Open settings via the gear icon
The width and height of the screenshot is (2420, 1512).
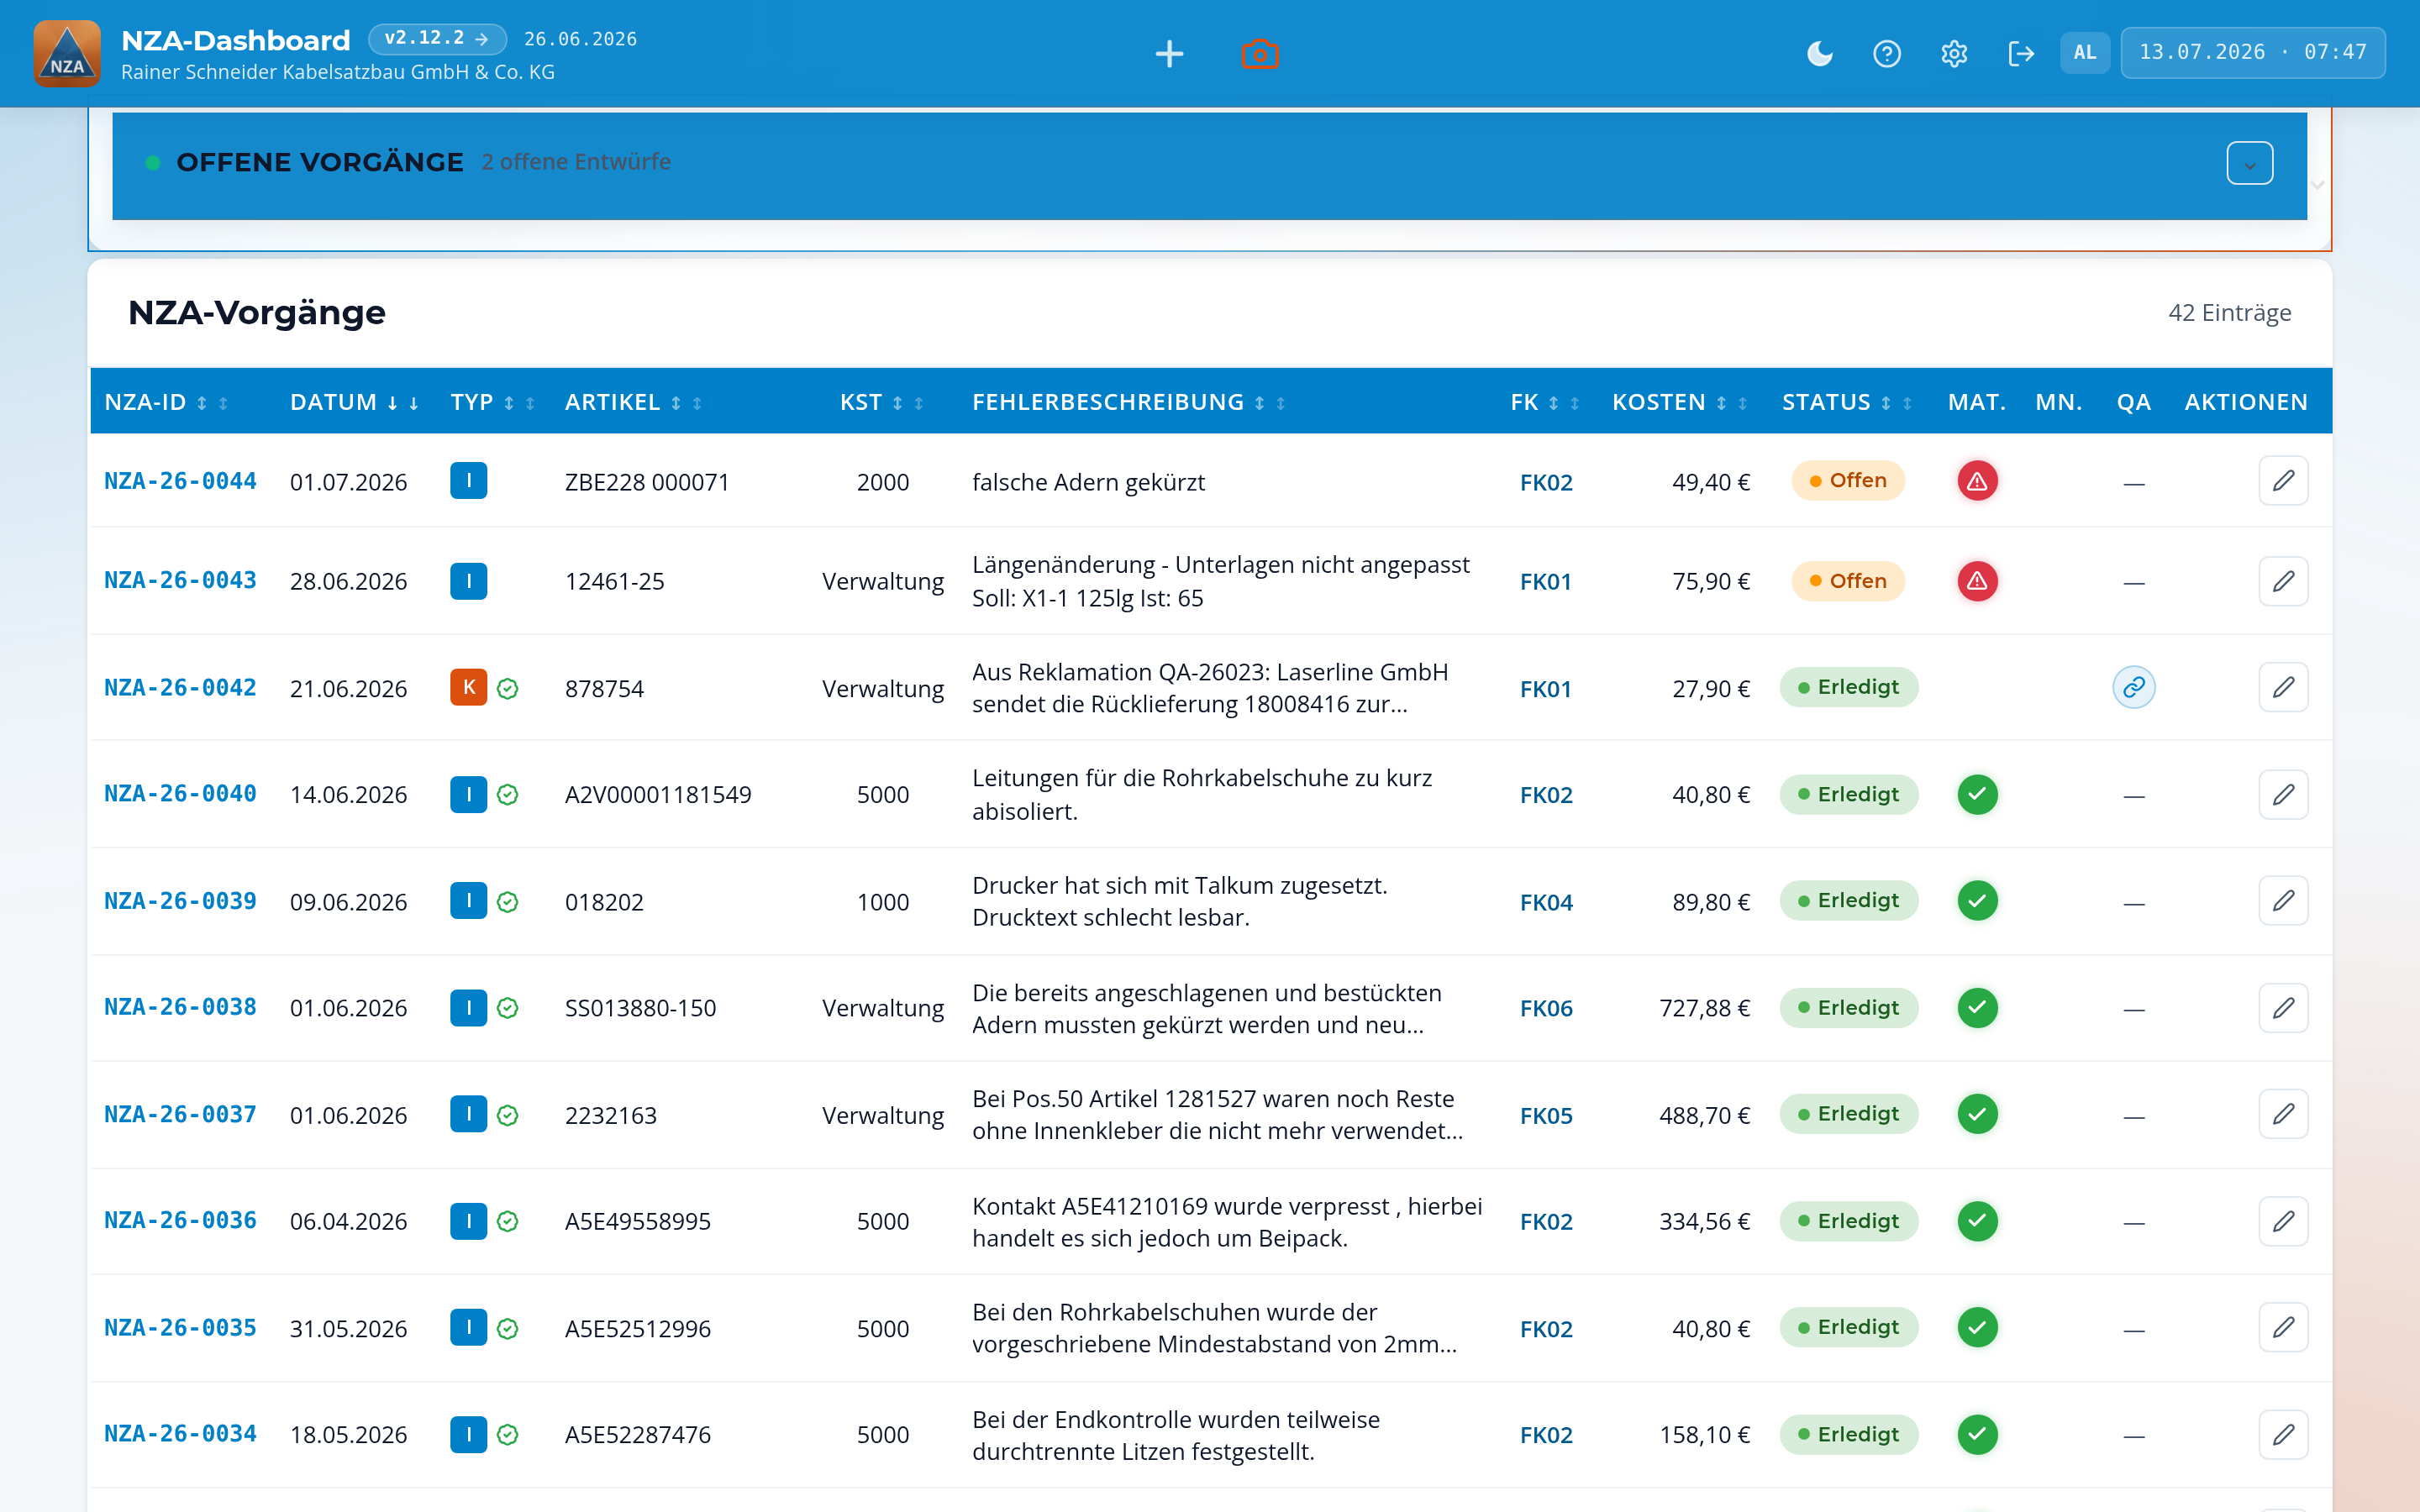click(1953, 53)
